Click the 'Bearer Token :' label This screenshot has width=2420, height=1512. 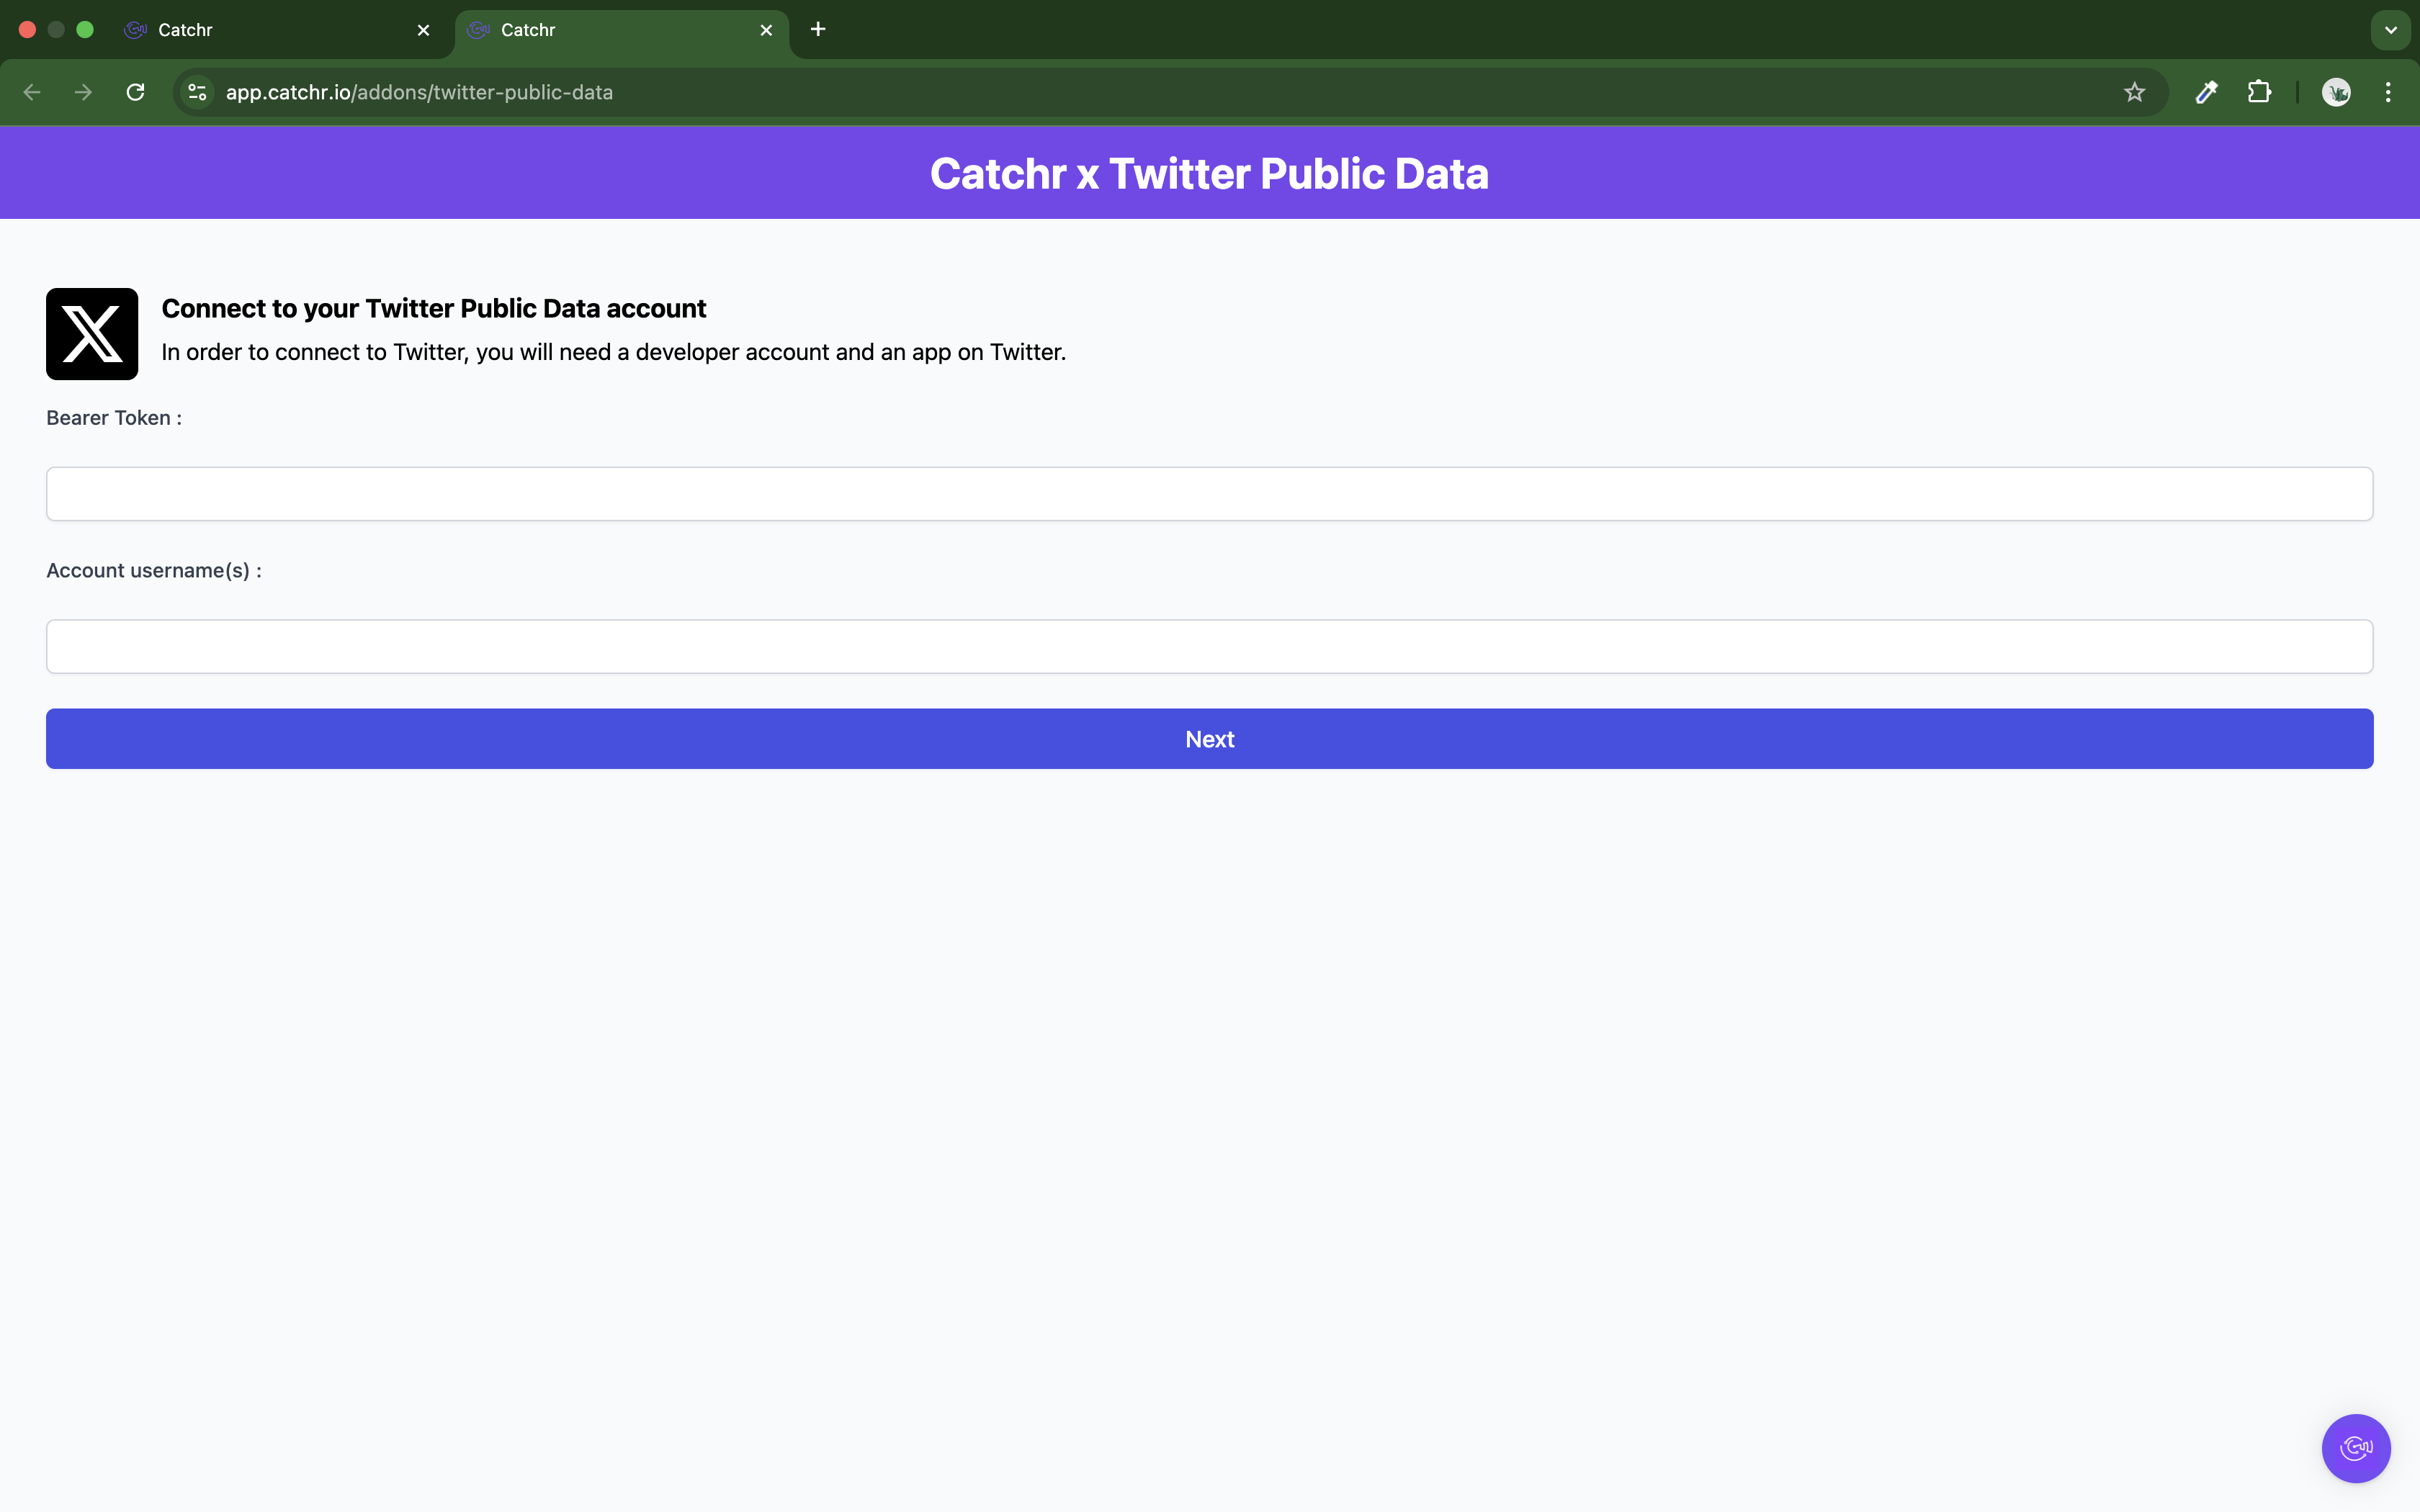(114, 418)
